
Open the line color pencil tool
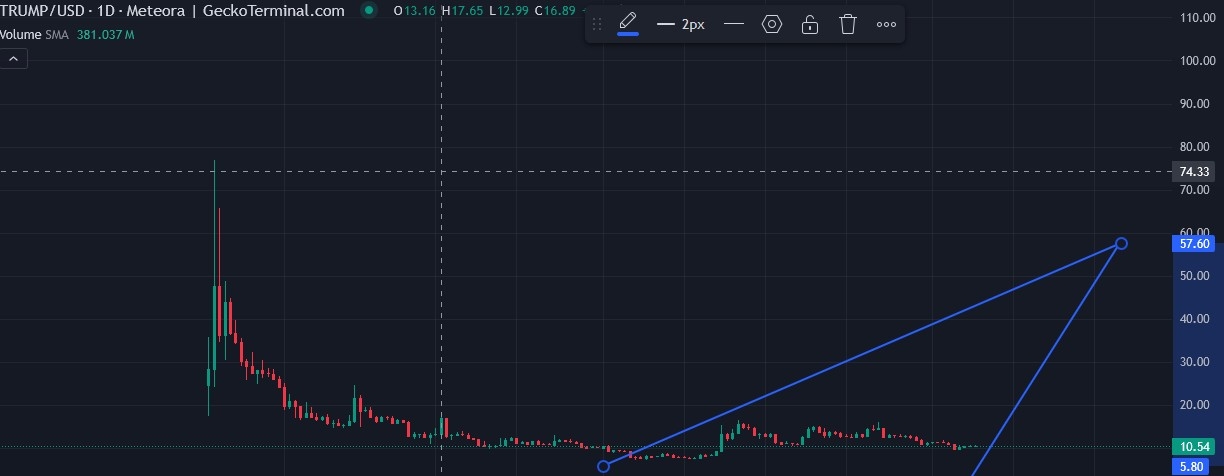pyautogui.click(x=628, y=24)
